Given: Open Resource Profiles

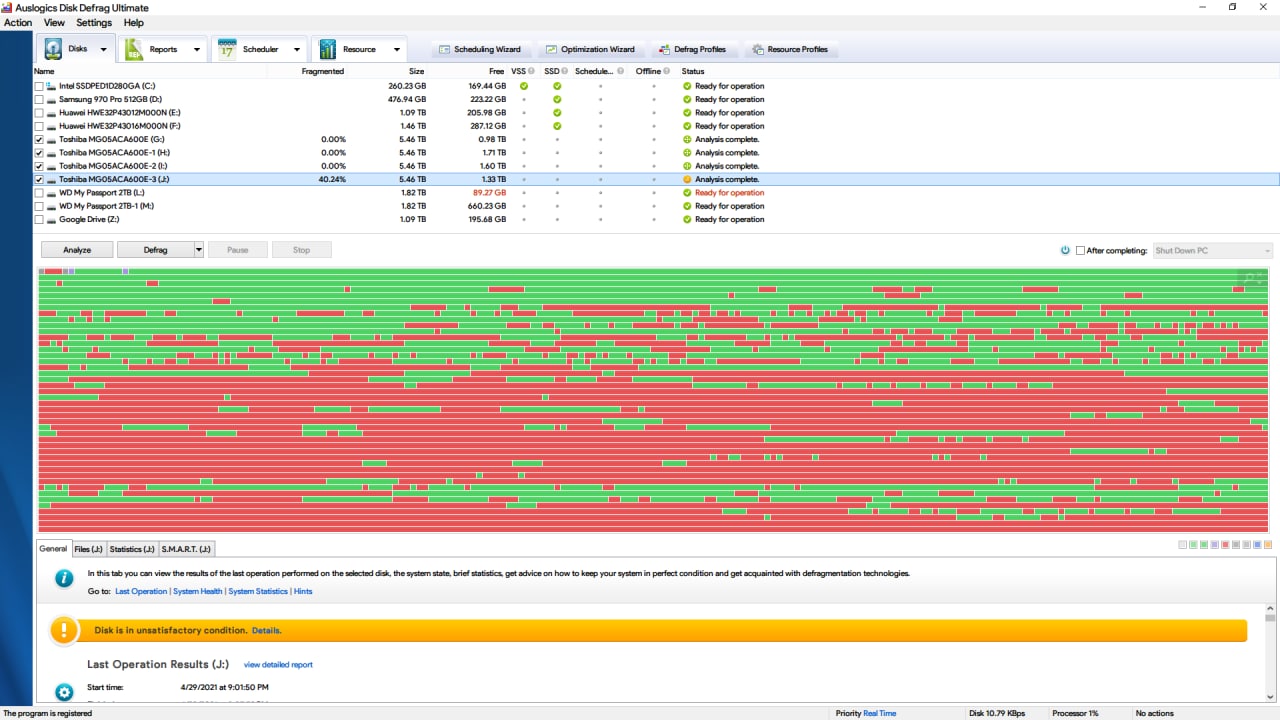Looking at the screenshot, I should (790, 49).
